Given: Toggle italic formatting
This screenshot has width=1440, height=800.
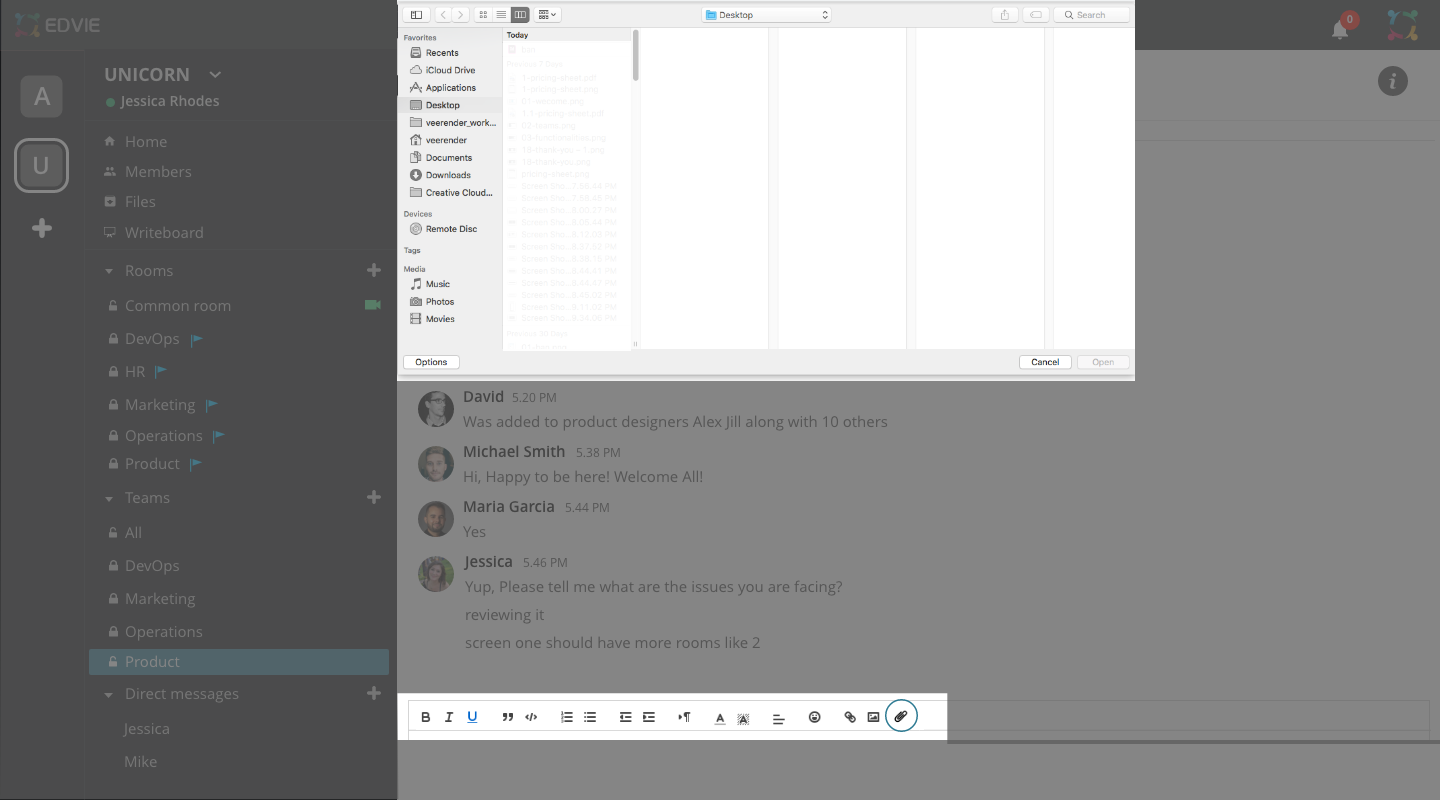Looking at the screenshot, I should (x=449, y=717).
